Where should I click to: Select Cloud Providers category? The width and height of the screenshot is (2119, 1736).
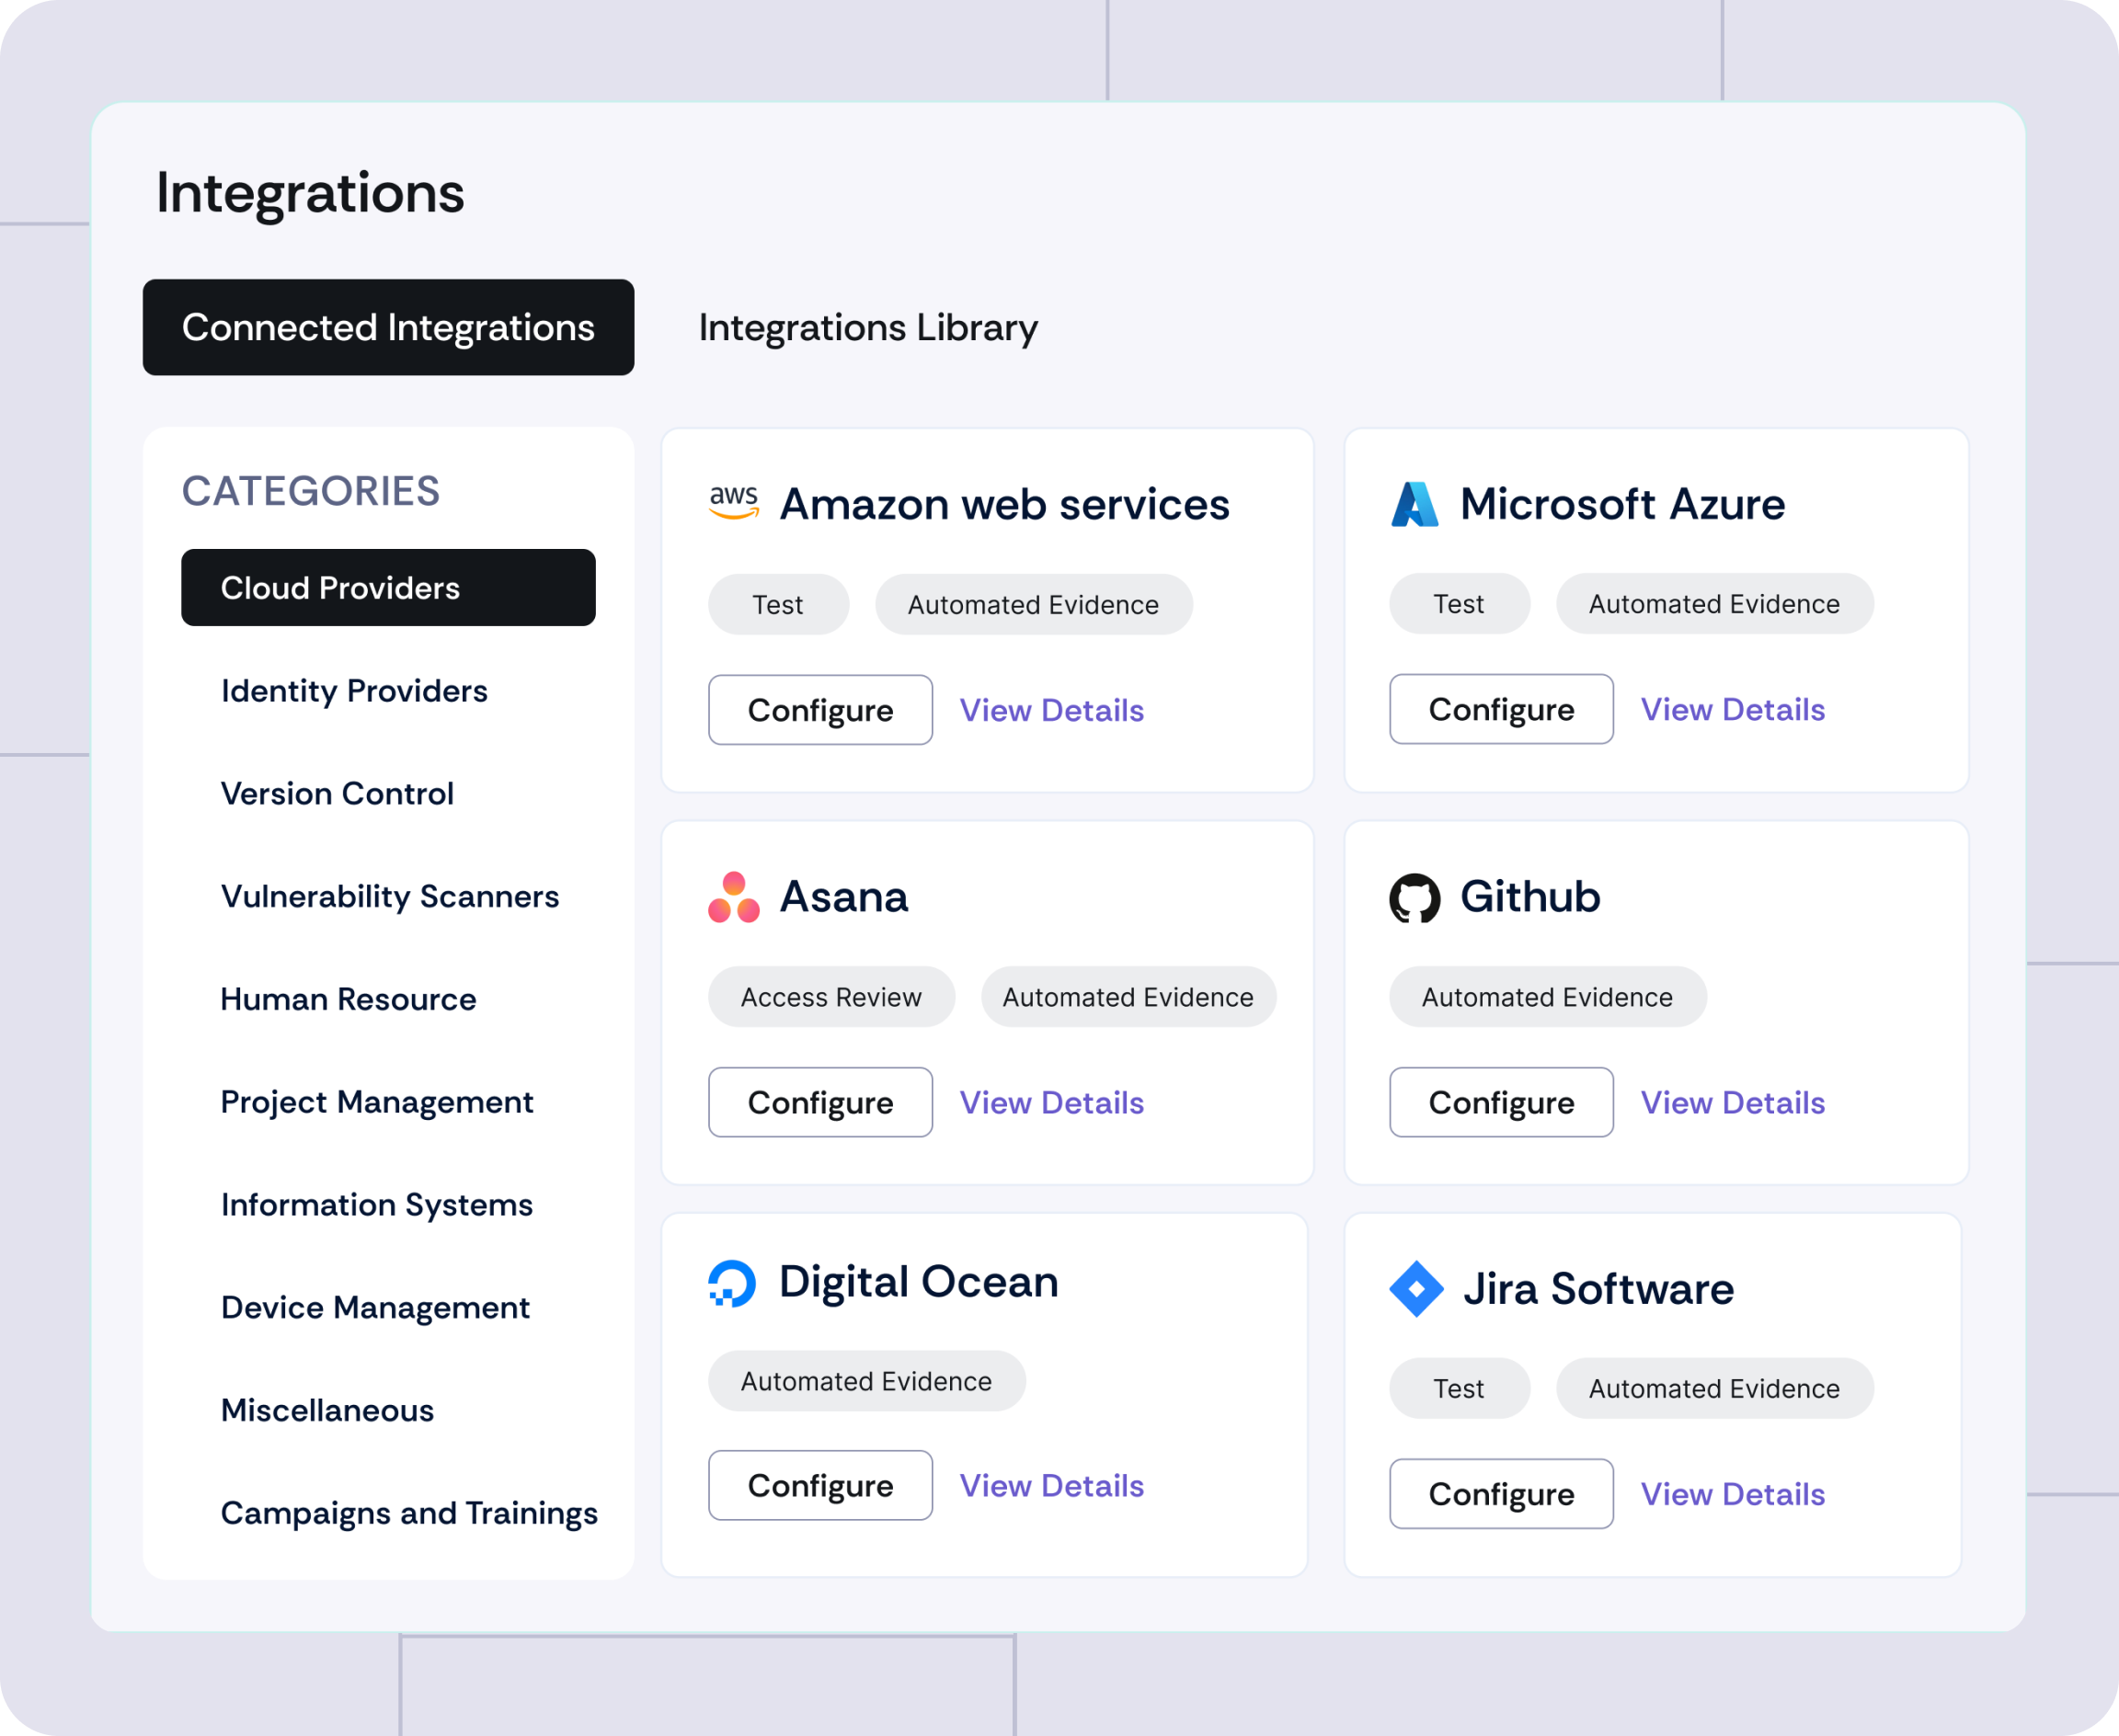[388, 587]
